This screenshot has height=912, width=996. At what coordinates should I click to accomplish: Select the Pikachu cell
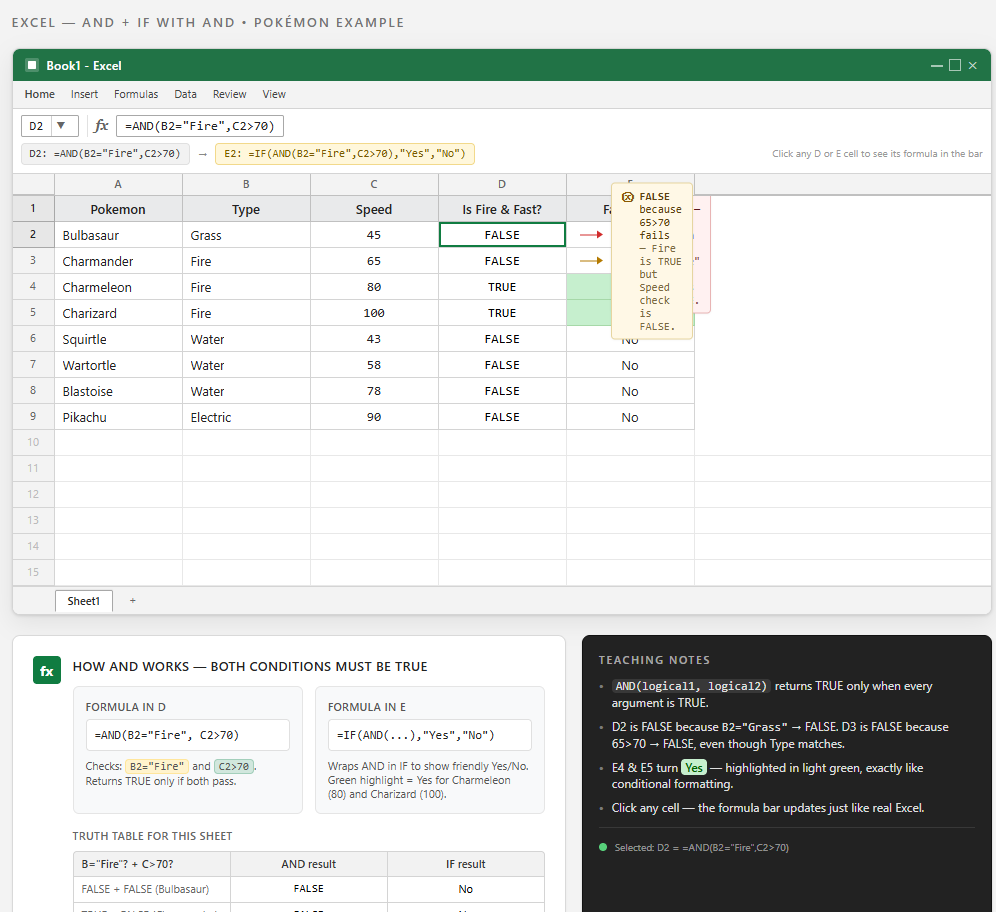tap(118, 417)
